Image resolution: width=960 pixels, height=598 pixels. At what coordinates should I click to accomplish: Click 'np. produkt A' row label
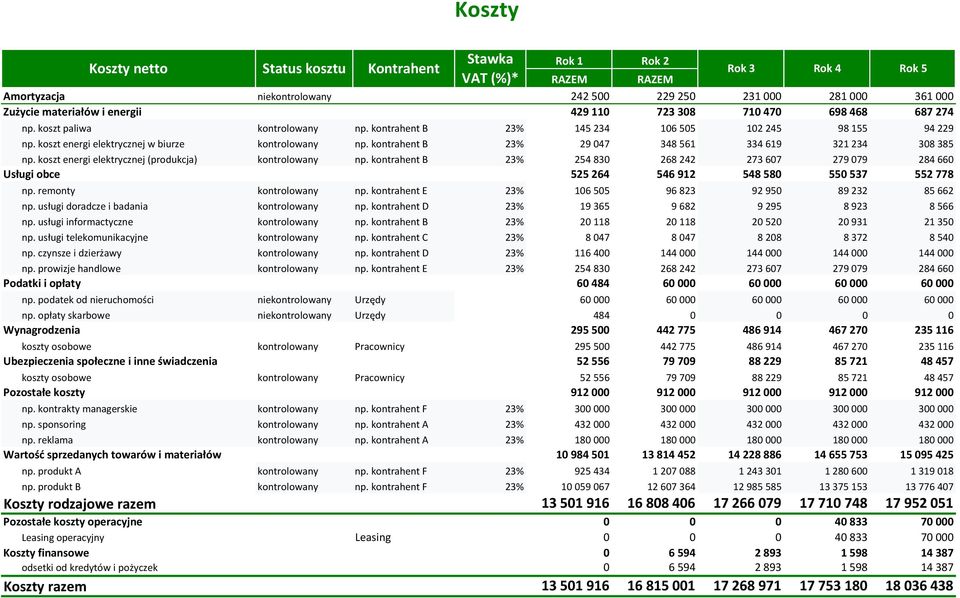point(51,471)
